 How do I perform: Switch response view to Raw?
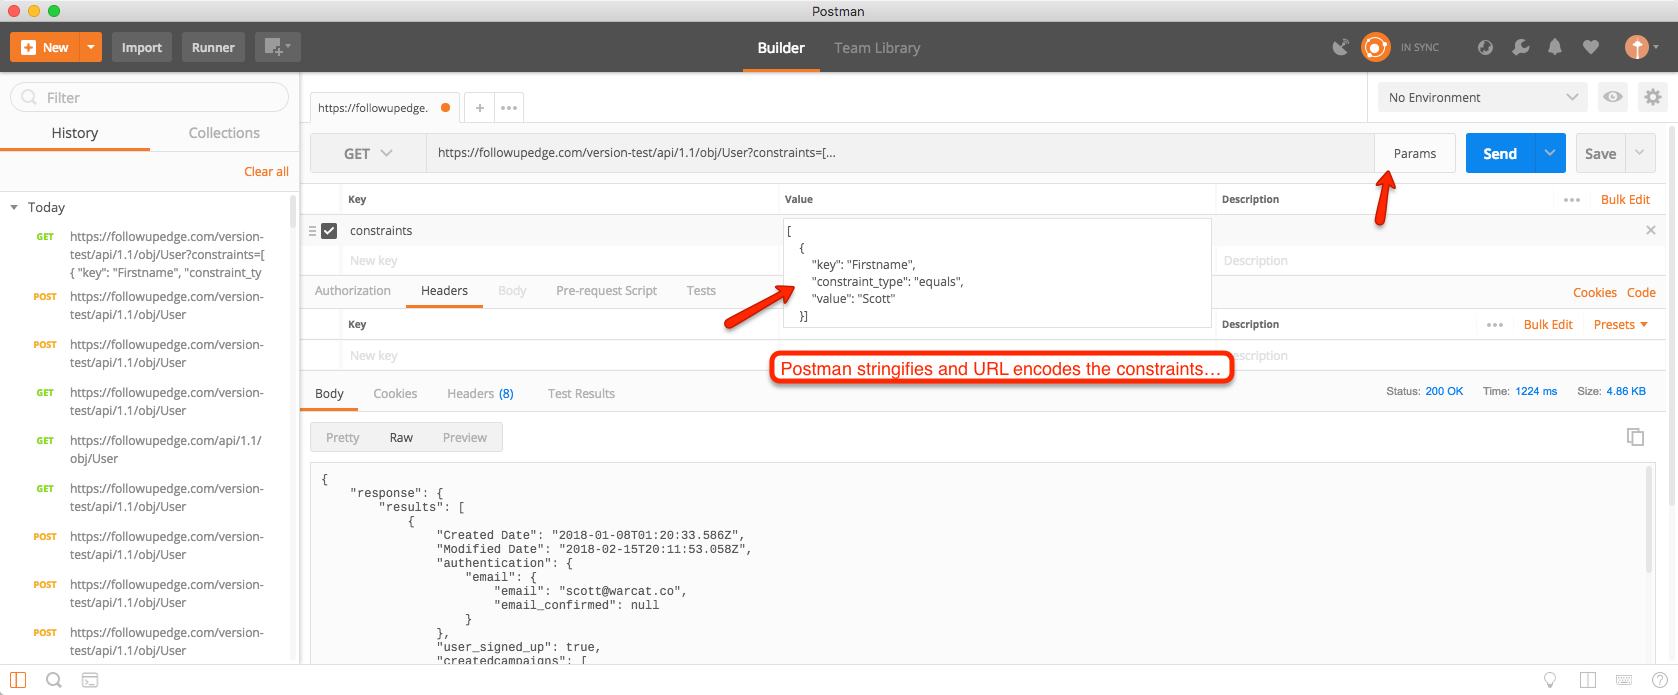point(401,437)
